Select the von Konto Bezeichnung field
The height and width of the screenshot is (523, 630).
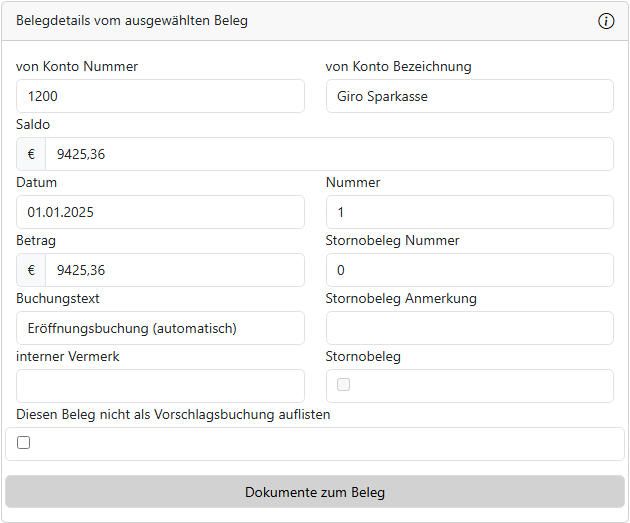coord(469,96)
